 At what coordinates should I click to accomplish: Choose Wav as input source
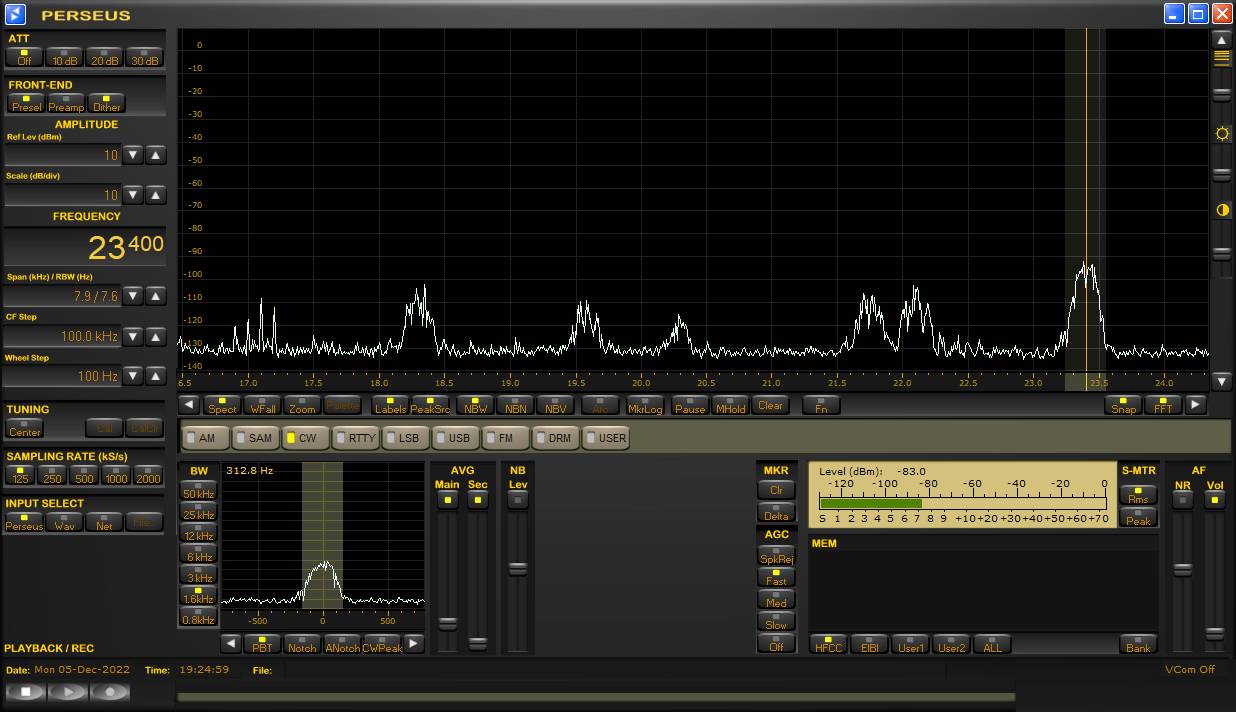coord(65,522)
